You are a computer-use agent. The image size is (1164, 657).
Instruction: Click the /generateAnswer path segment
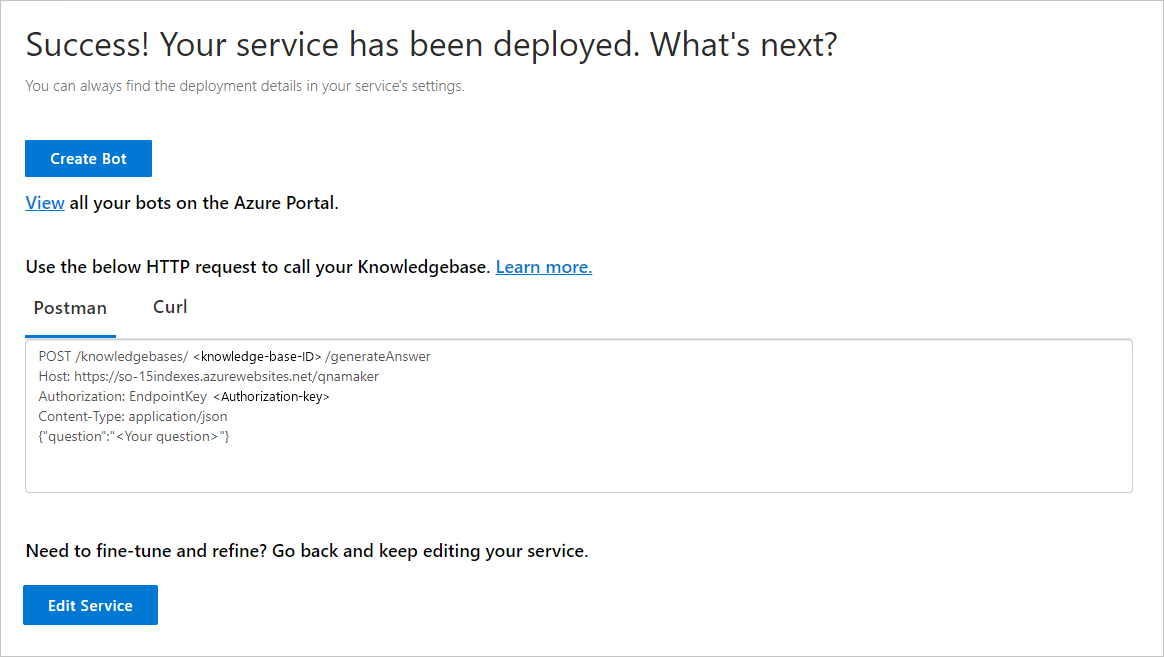[378, 356]
